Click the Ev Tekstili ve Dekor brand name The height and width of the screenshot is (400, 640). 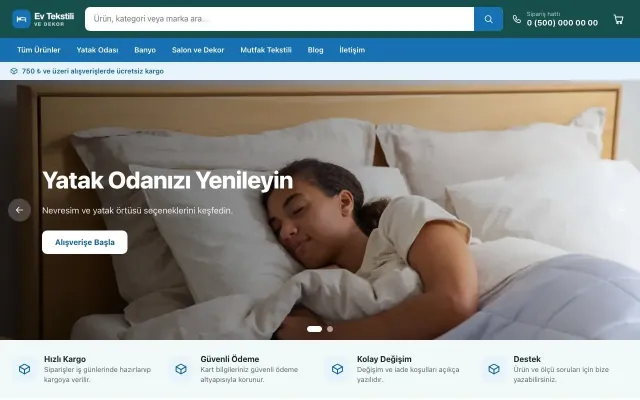point(54,19)
